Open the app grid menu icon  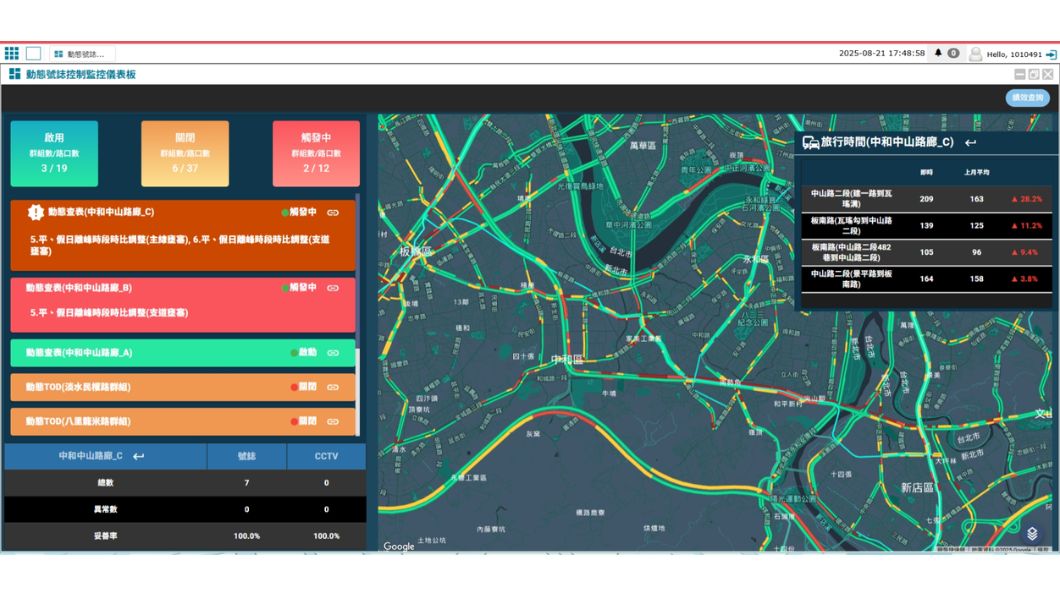click(12, 53)
